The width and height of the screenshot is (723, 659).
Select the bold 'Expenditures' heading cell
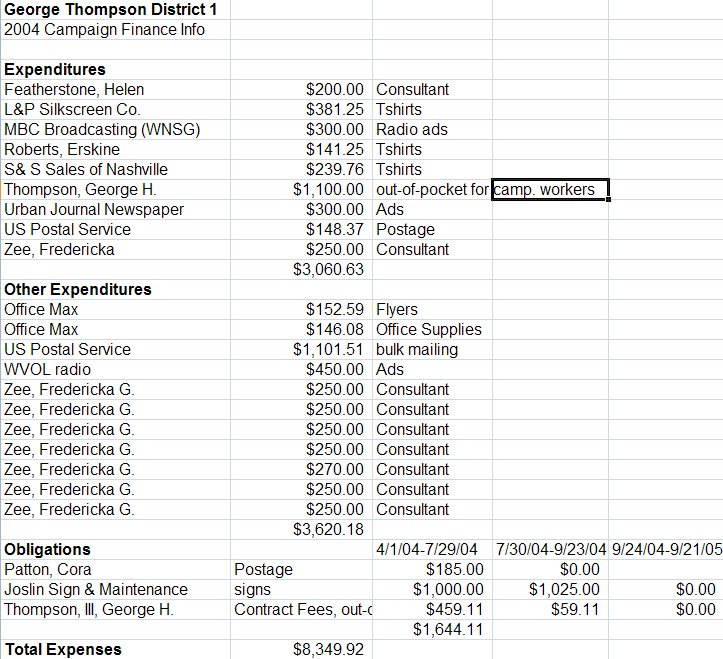tap(115, 69)
